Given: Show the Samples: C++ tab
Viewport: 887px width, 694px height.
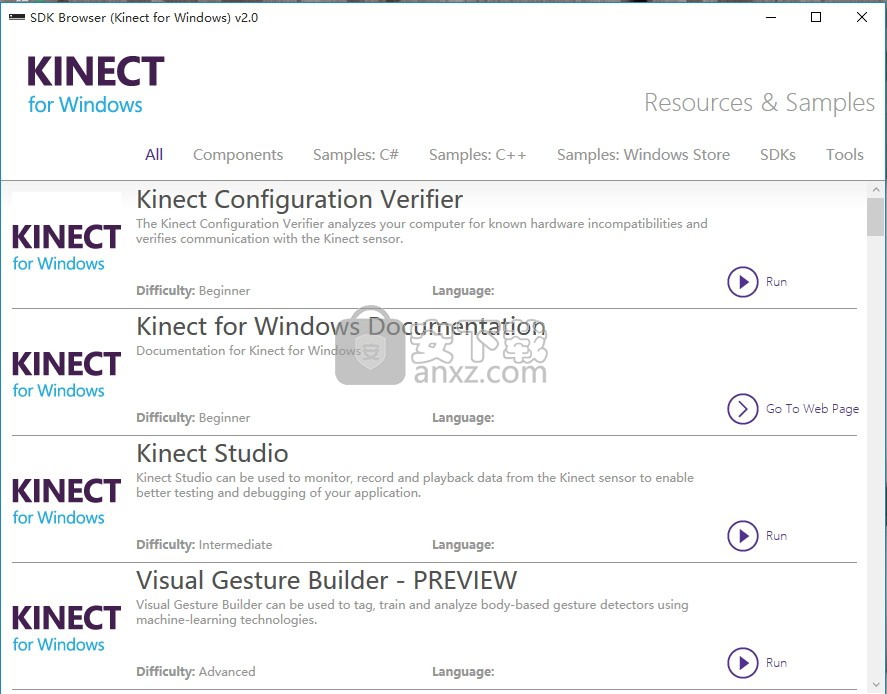Looking at the screenshot, I should point(477,155).
